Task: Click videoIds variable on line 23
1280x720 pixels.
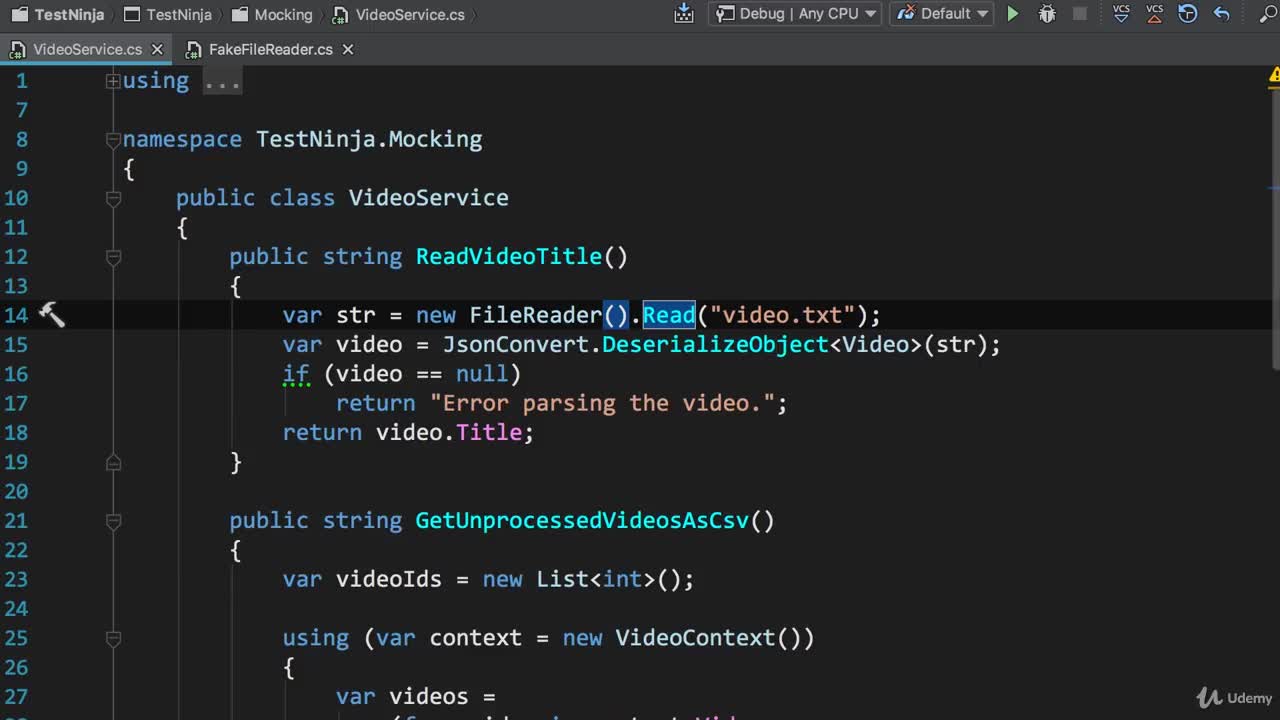Action: coord(389,579)
